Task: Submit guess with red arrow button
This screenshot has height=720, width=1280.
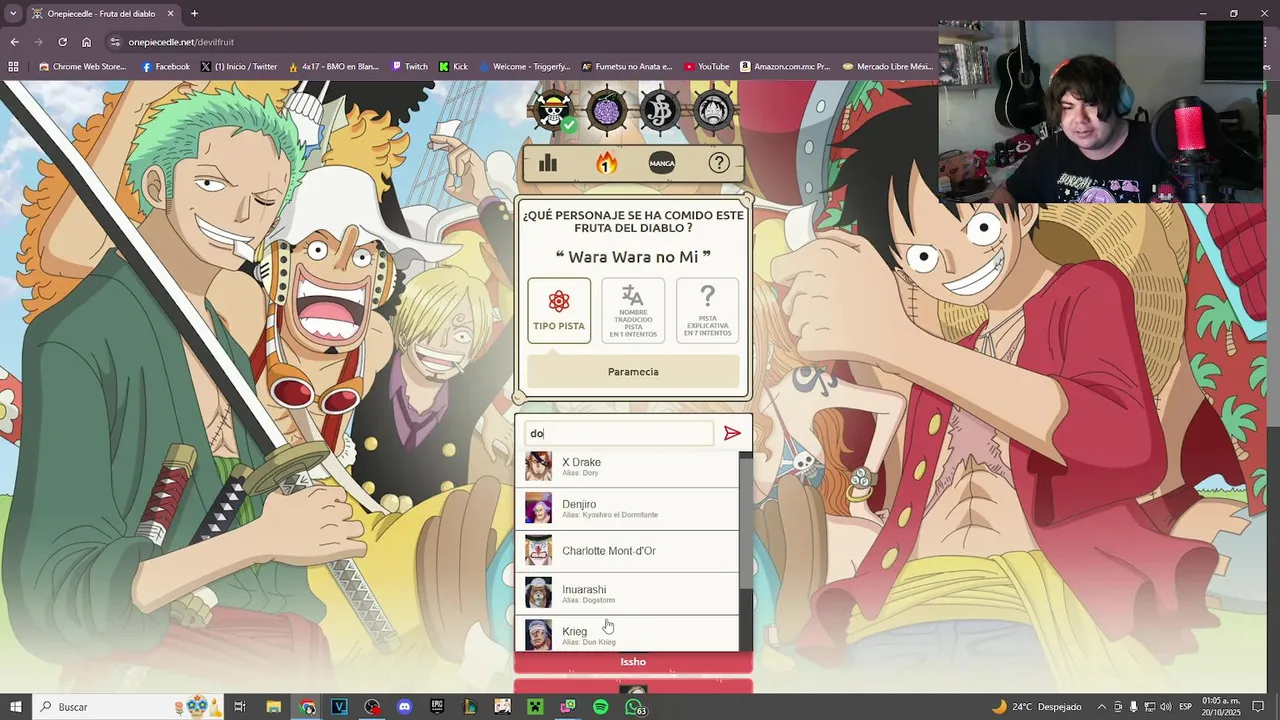Action: coord(732,433)
